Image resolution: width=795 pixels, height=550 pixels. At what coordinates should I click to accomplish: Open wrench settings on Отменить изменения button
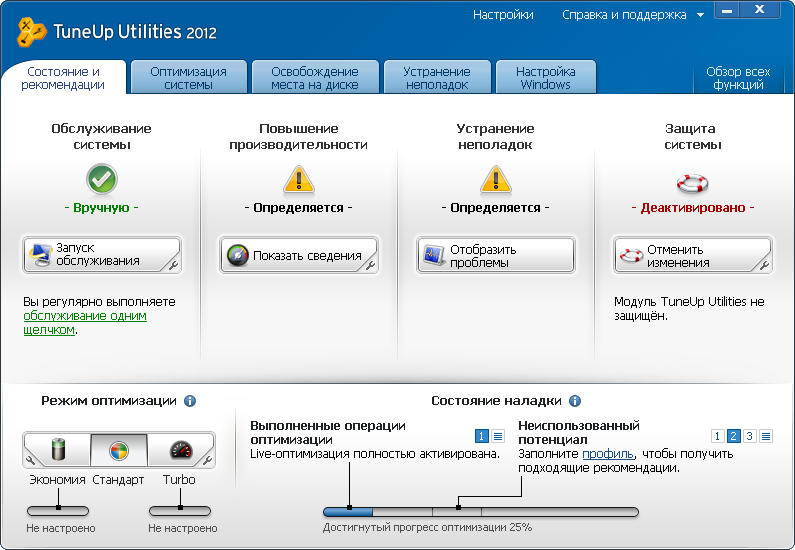pos(764,265)
